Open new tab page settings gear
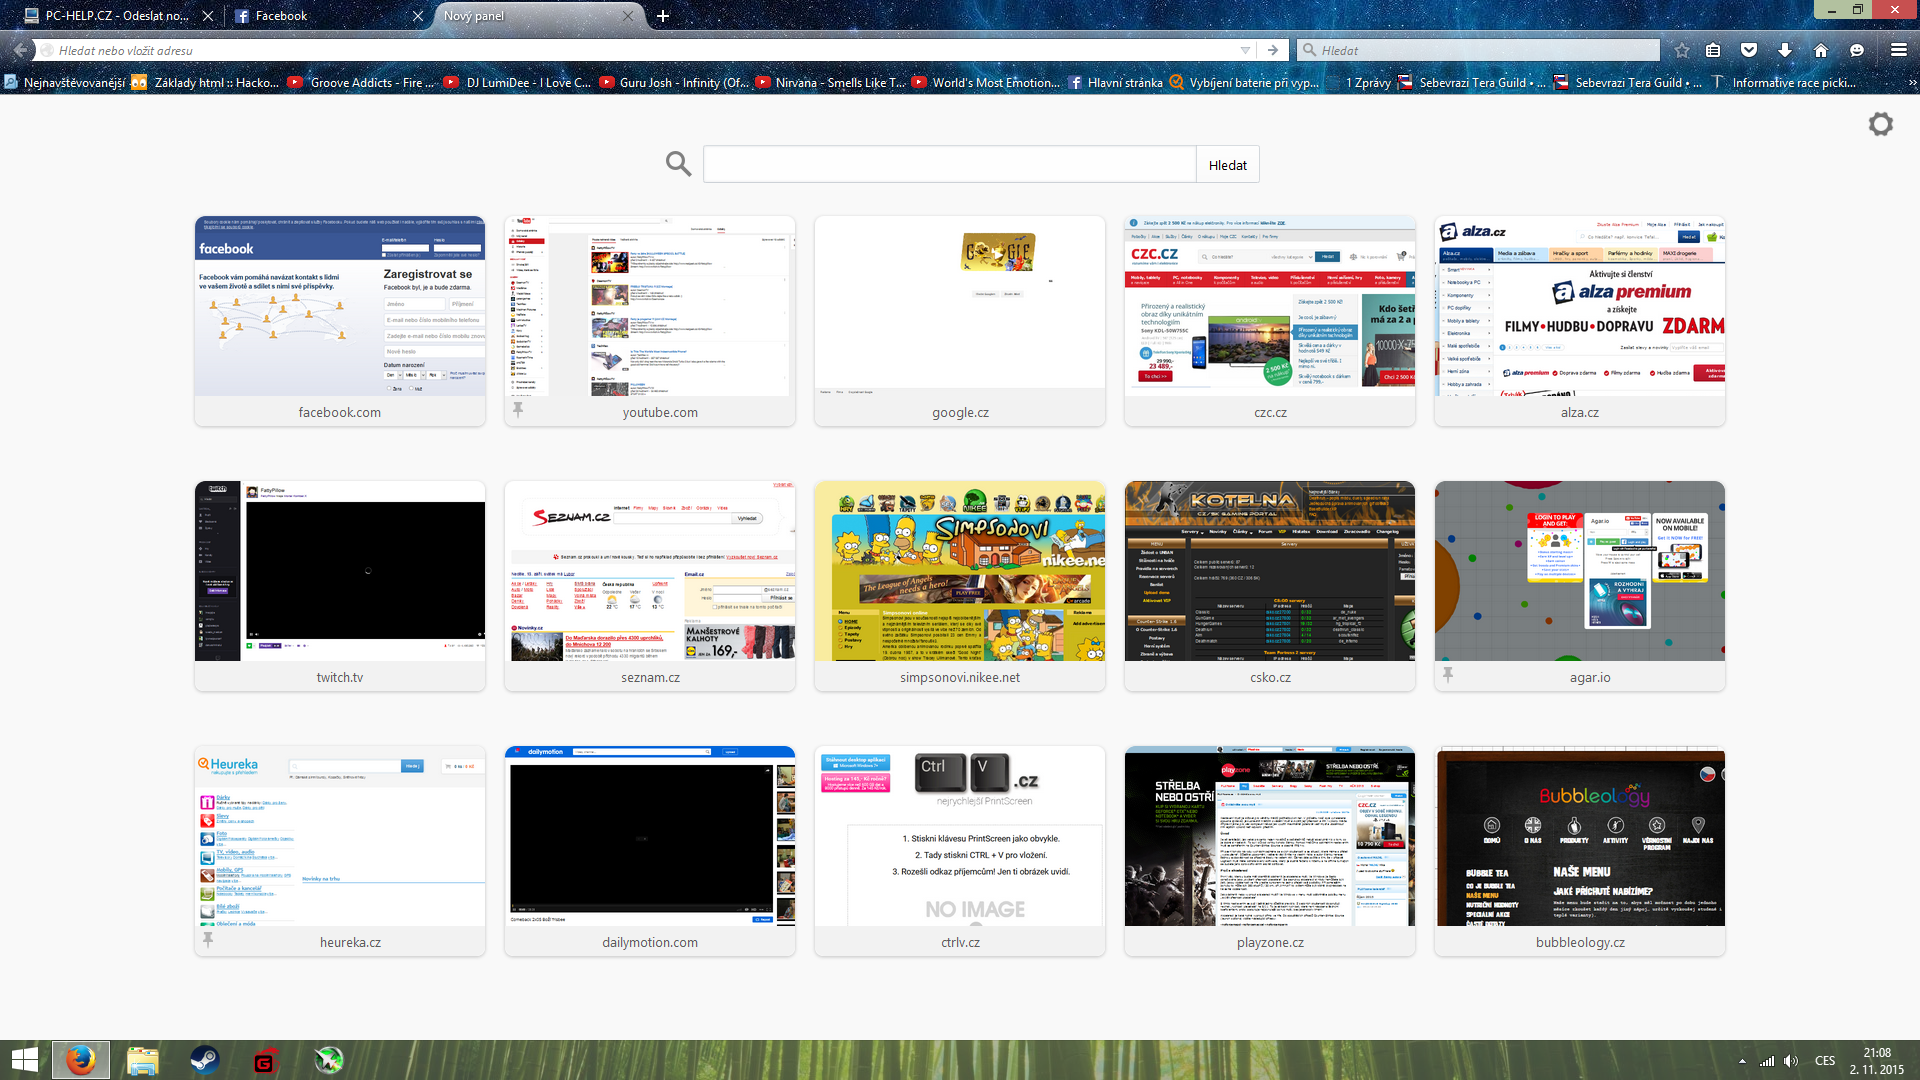This screenshot has height=1080, width=1920. (1880, 124)
